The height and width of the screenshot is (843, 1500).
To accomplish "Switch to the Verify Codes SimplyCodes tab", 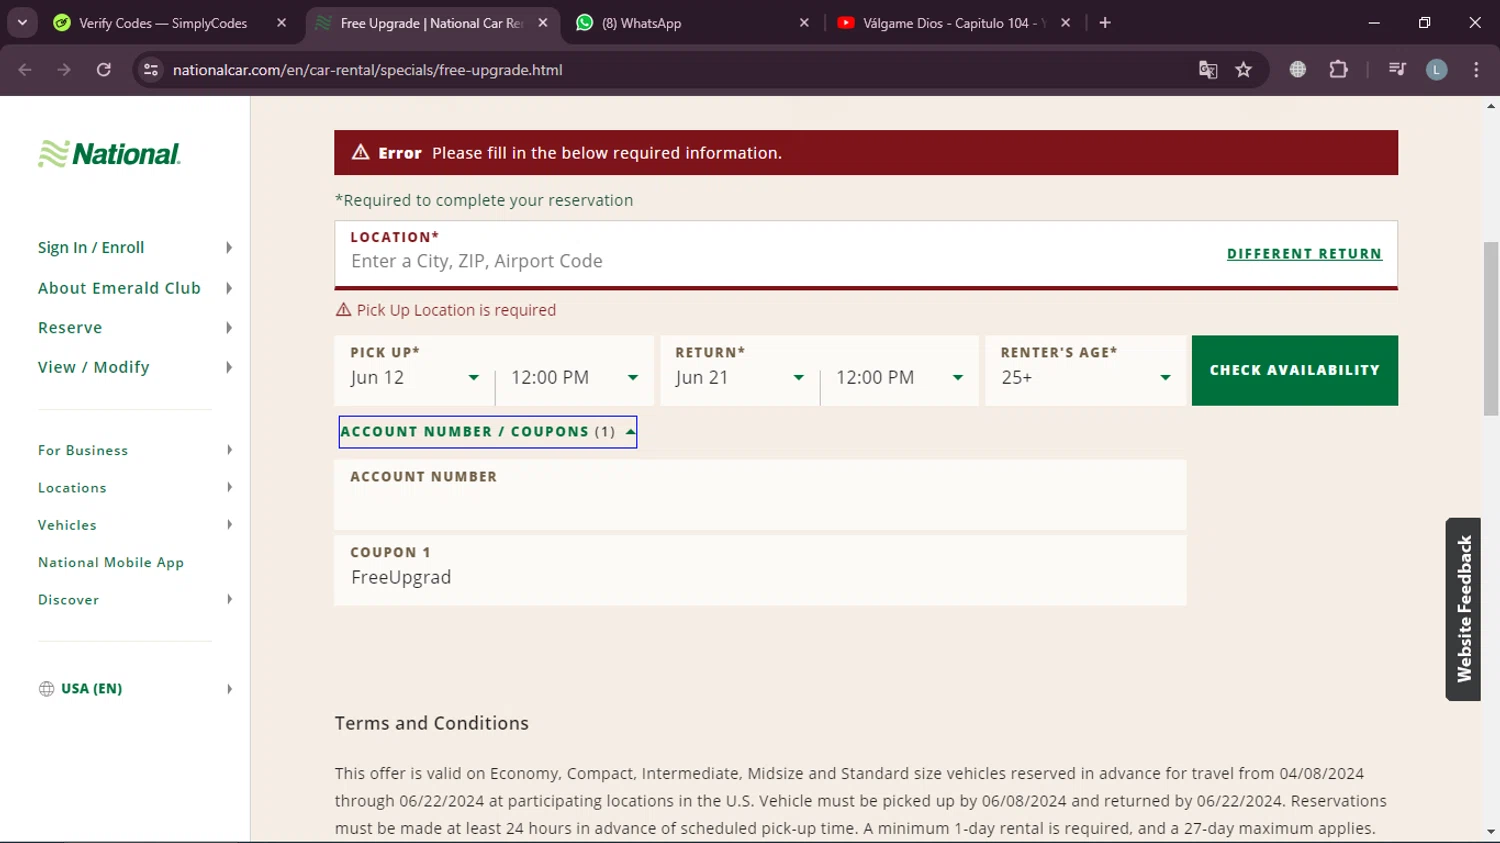I will [x=163, y=23].
